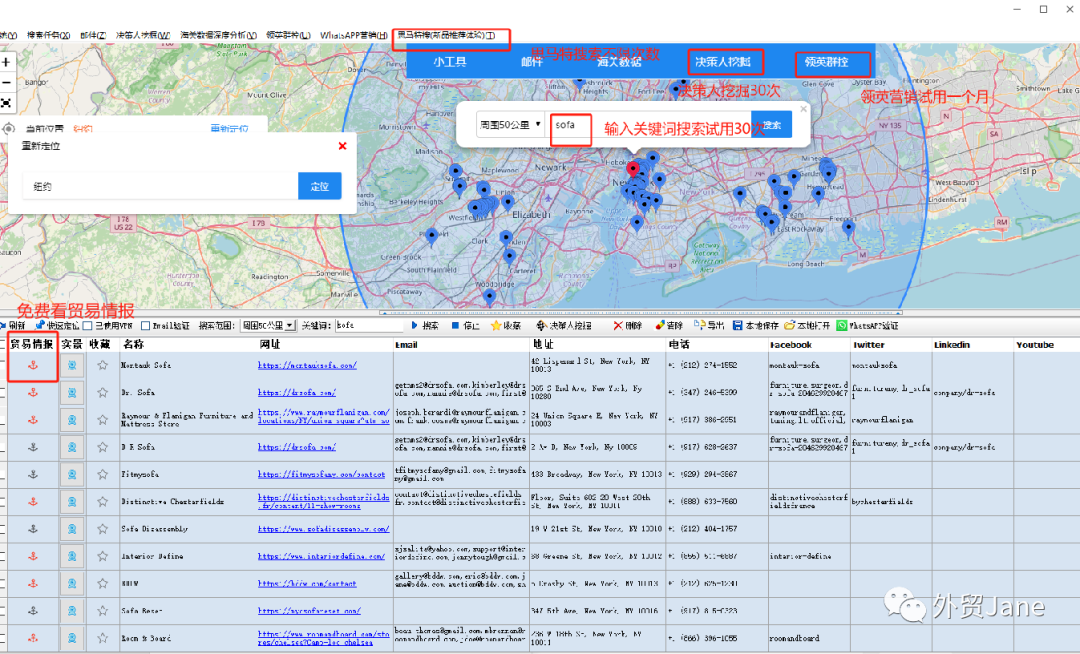Image resolution: width=1080 pixels, height=654 pixels.
Task: Toggle the 已使用VPN checkbox
Action: point(87,326)
